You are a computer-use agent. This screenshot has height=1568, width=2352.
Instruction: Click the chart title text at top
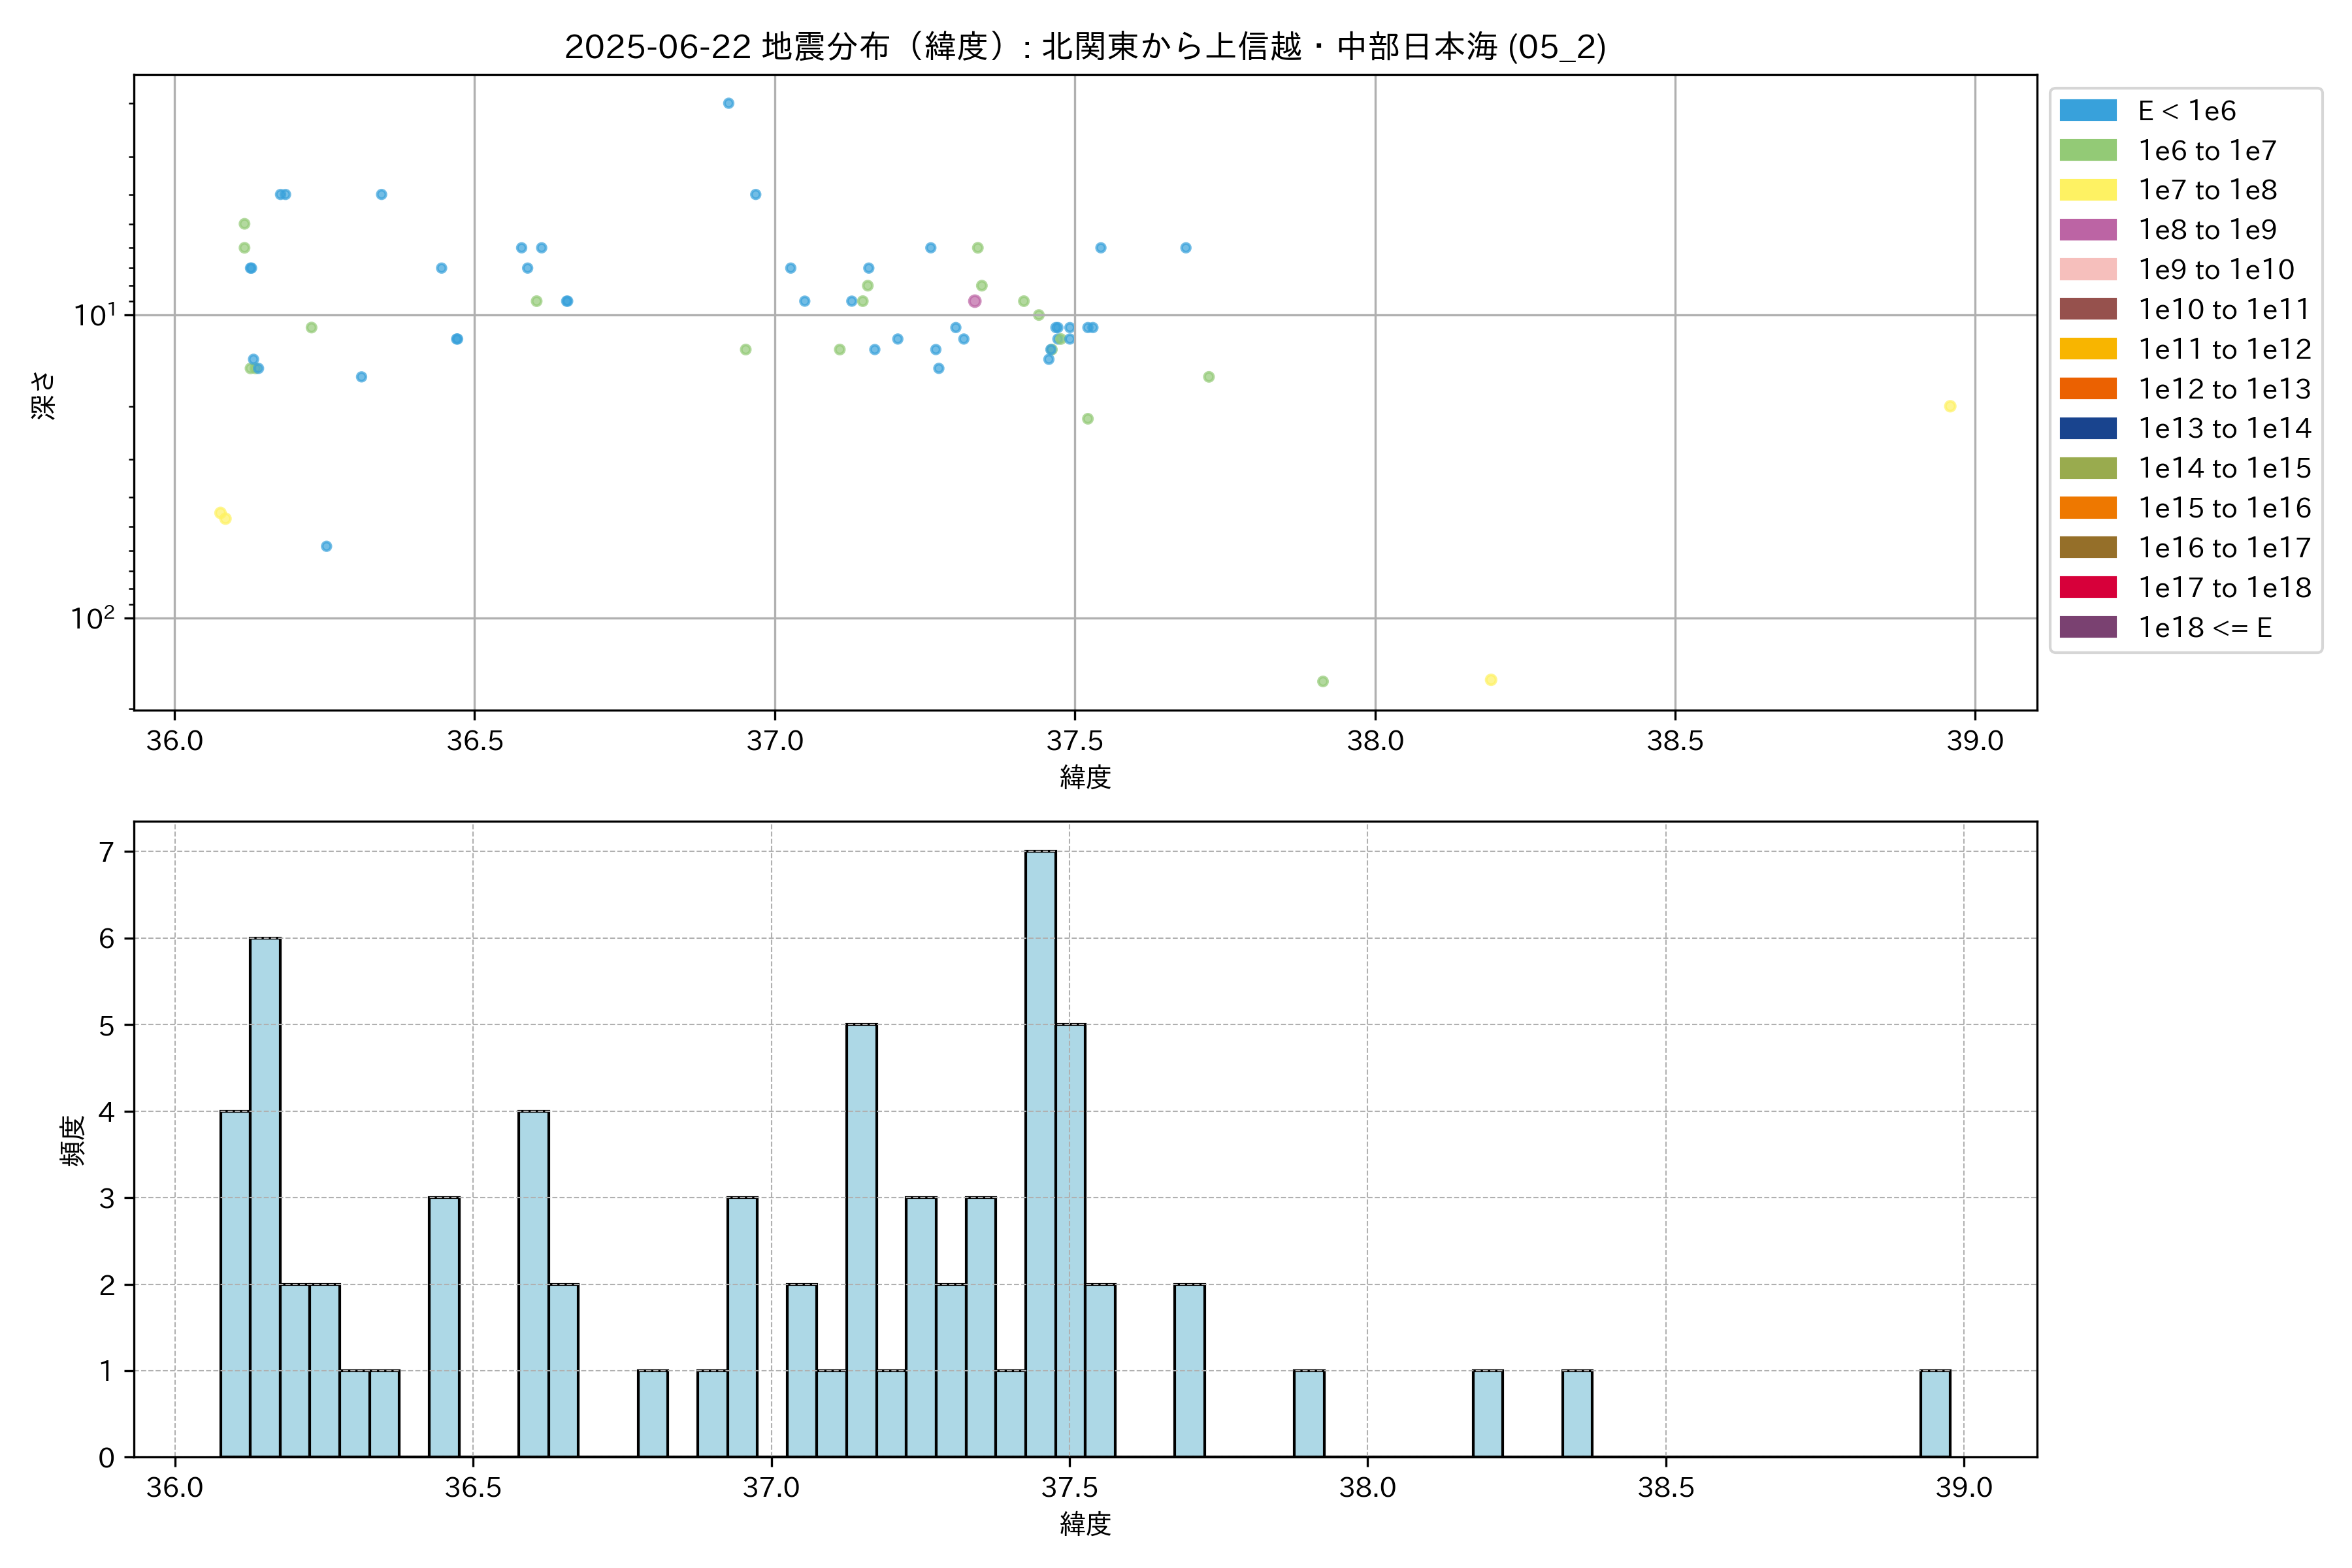tap(1085, 46)
